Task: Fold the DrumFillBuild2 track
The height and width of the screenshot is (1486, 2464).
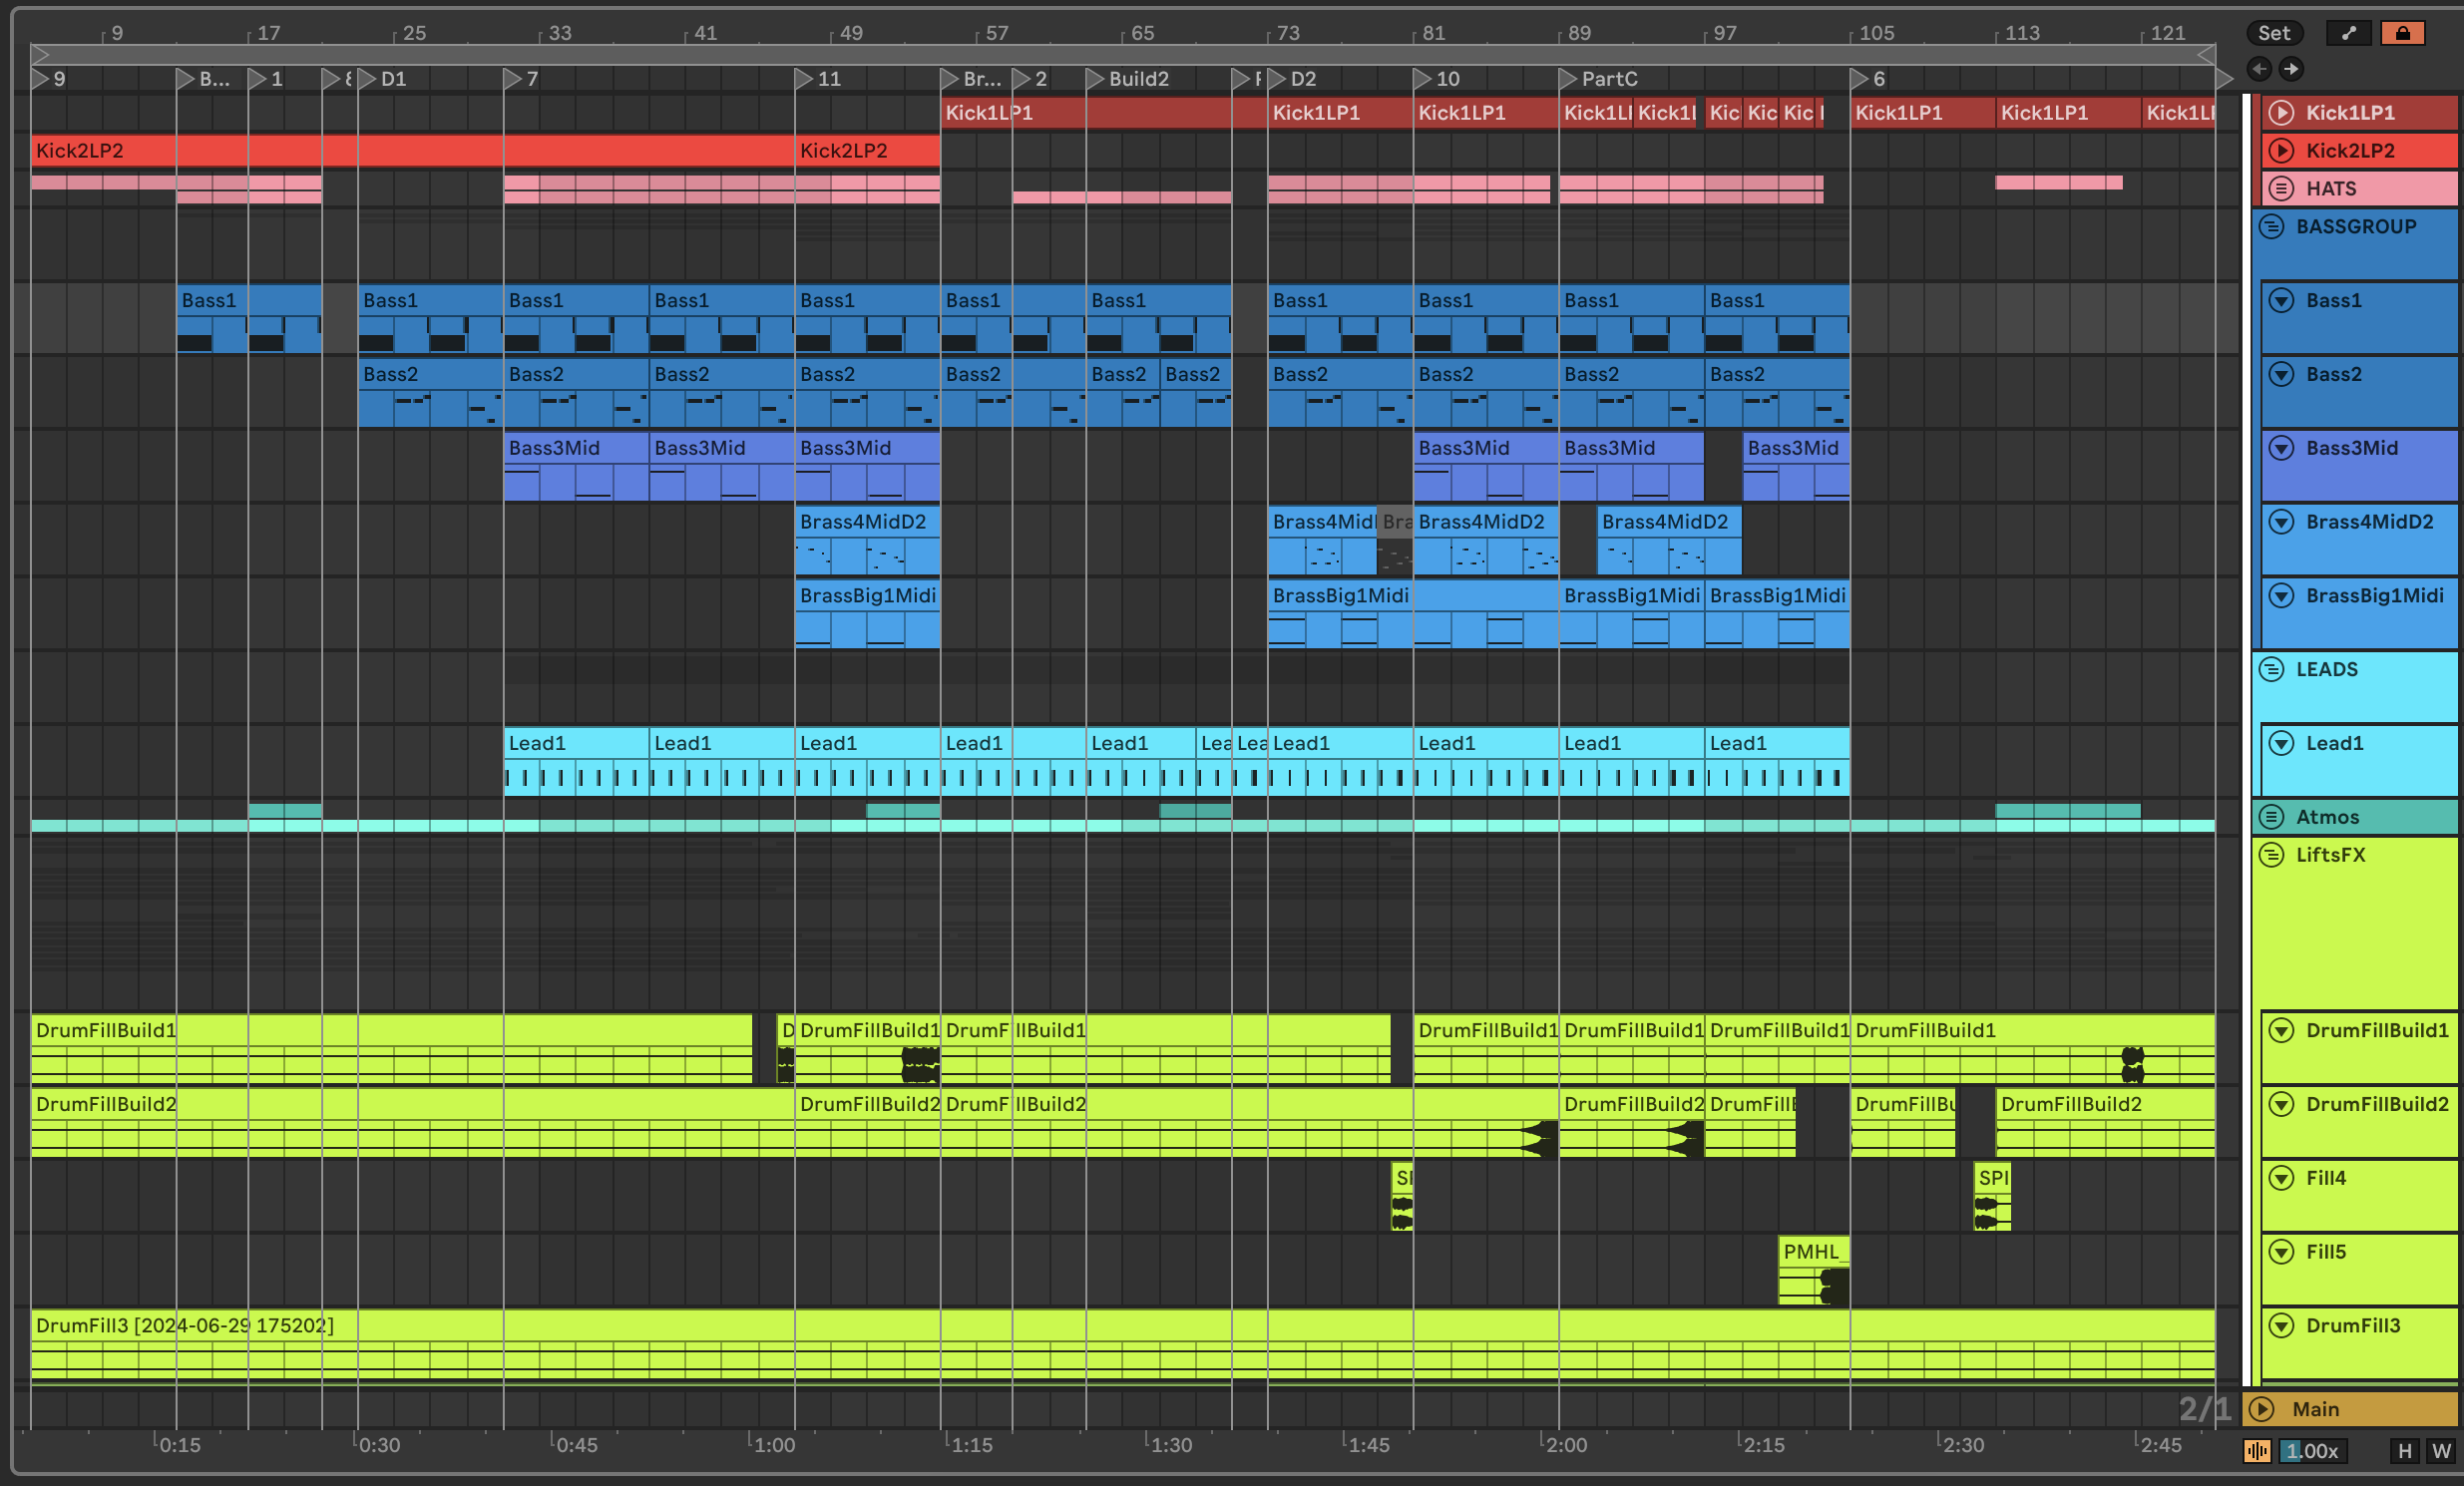Action: coord(2281,1104)
